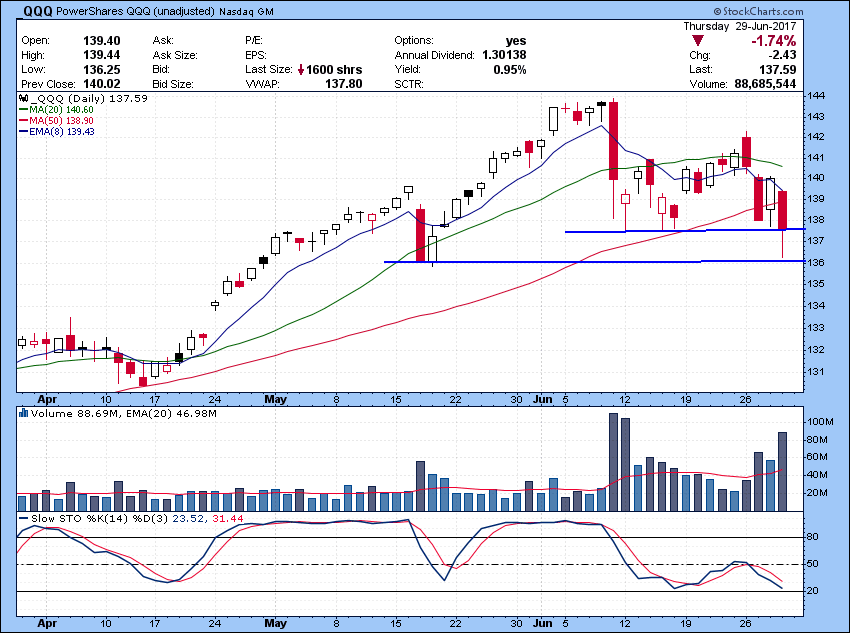850x633 pixels.
Task: Click the Bid Size: label
Action: (173, 84)
